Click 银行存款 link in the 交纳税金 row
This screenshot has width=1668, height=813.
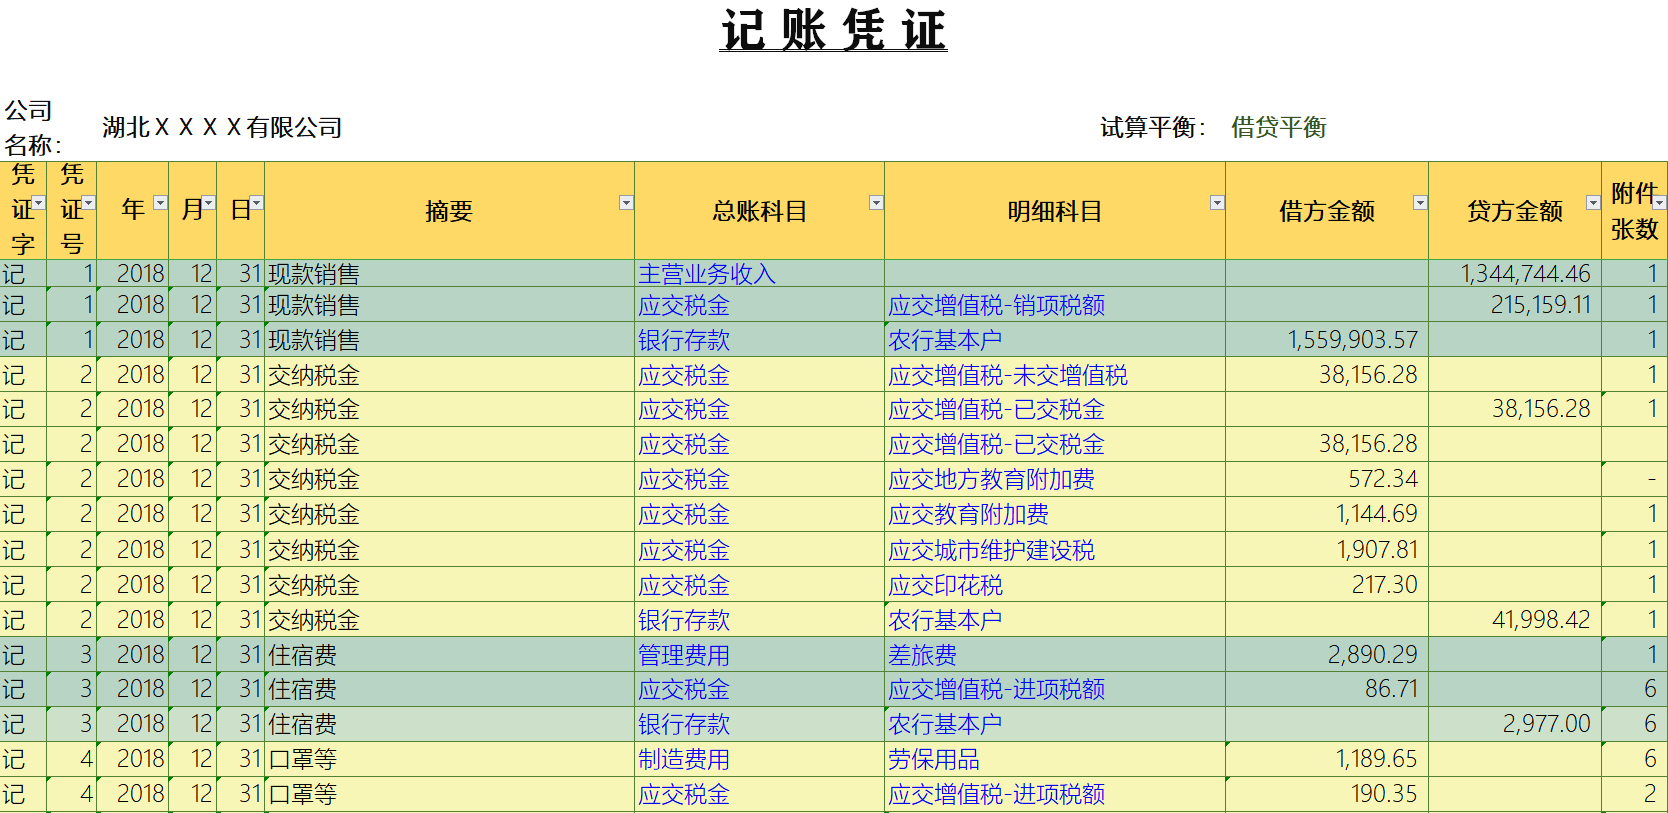tap(684, 620)
